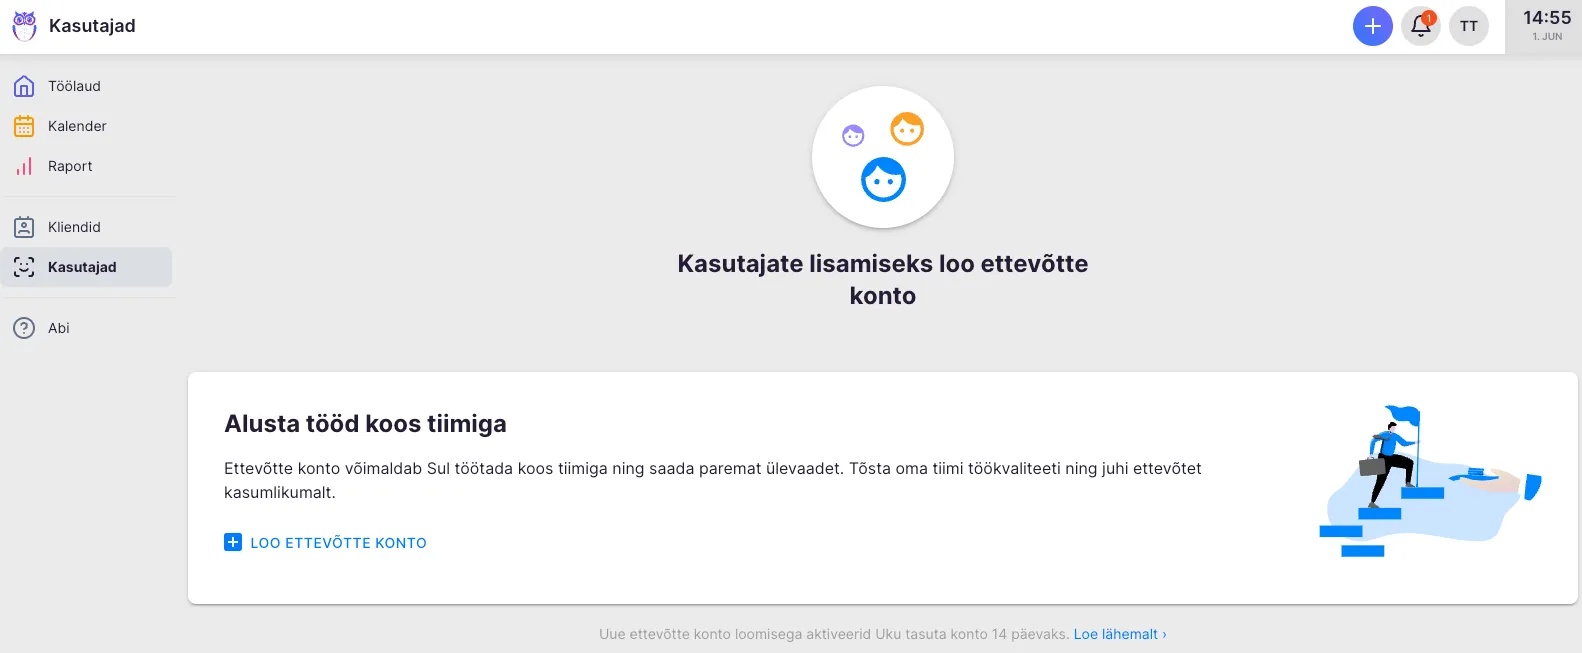The height and width of the screenshot is (653, 1582).
Task: Follow the Loe lähemalt link
Action: pos(1119,634)
